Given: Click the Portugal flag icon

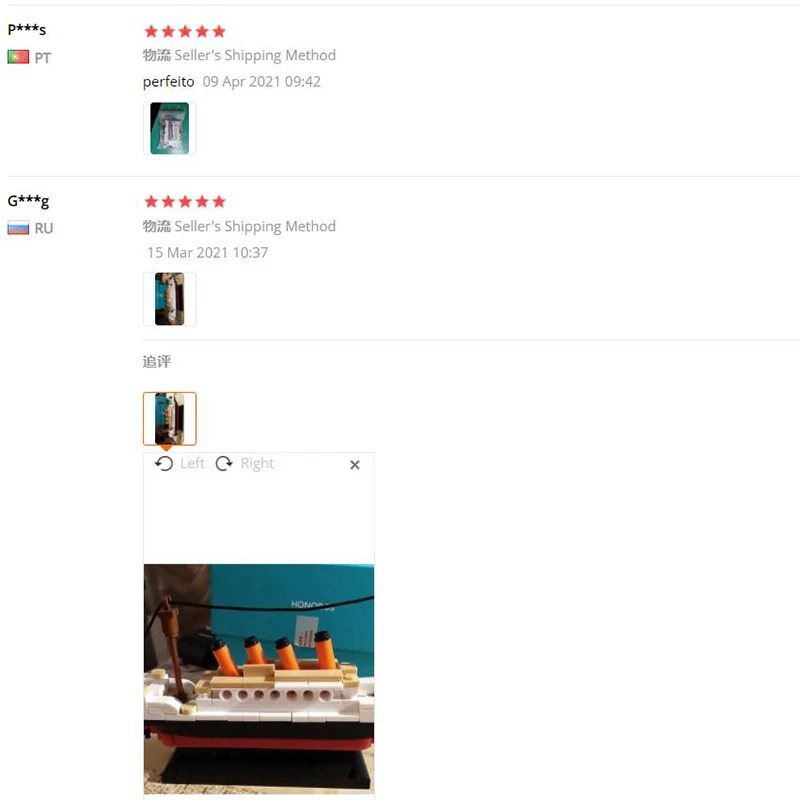Looking at the screenshot, I should tap(18, 57).
